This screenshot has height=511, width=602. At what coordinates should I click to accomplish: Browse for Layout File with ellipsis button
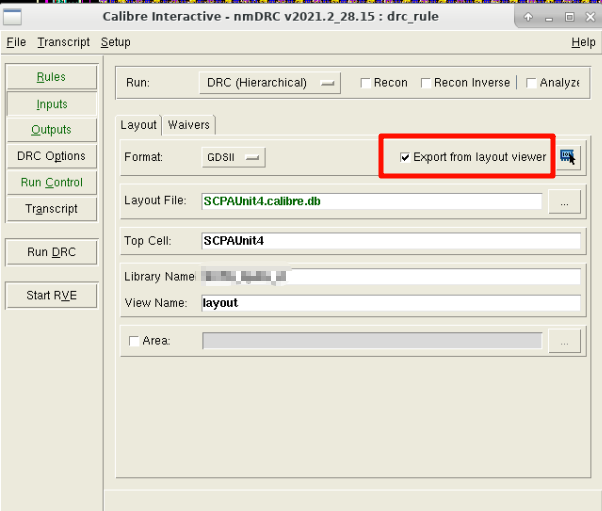coord(564,202)
